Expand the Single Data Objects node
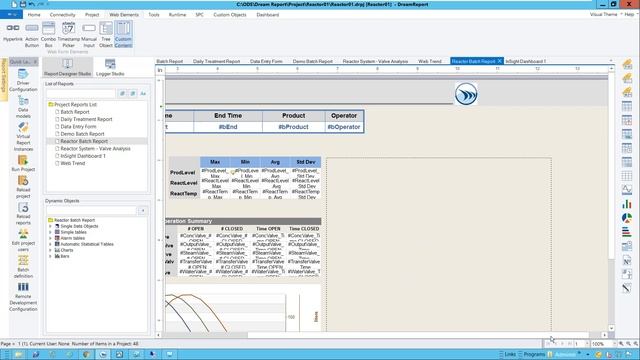The image size is (640, 360). click(x=51, y=226)
